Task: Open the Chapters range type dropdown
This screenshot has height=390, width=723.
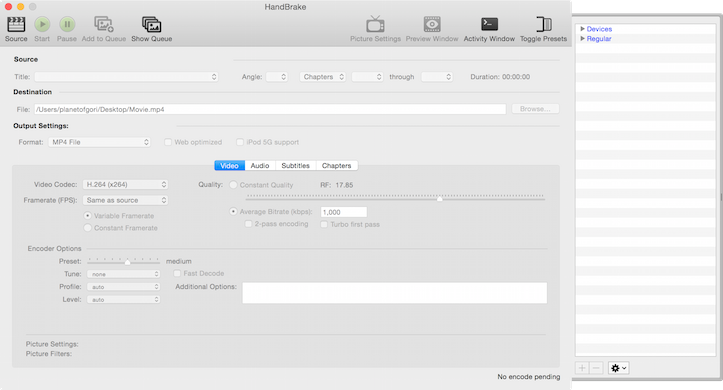Action: tap(323, 77)
